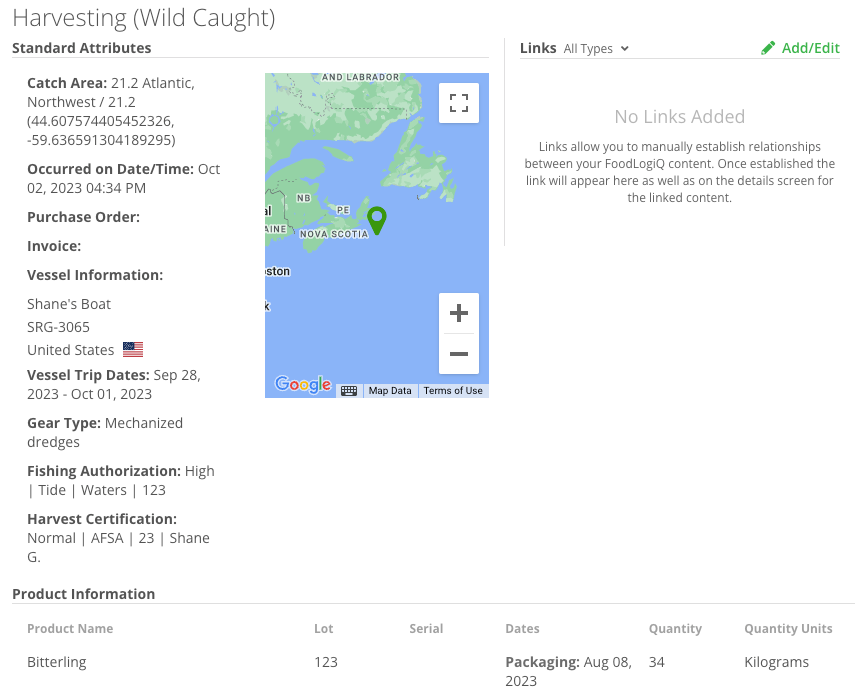The width and height of the screenshot is (866, 699).
Task: Click the Catch Area label
Action: 67,83
